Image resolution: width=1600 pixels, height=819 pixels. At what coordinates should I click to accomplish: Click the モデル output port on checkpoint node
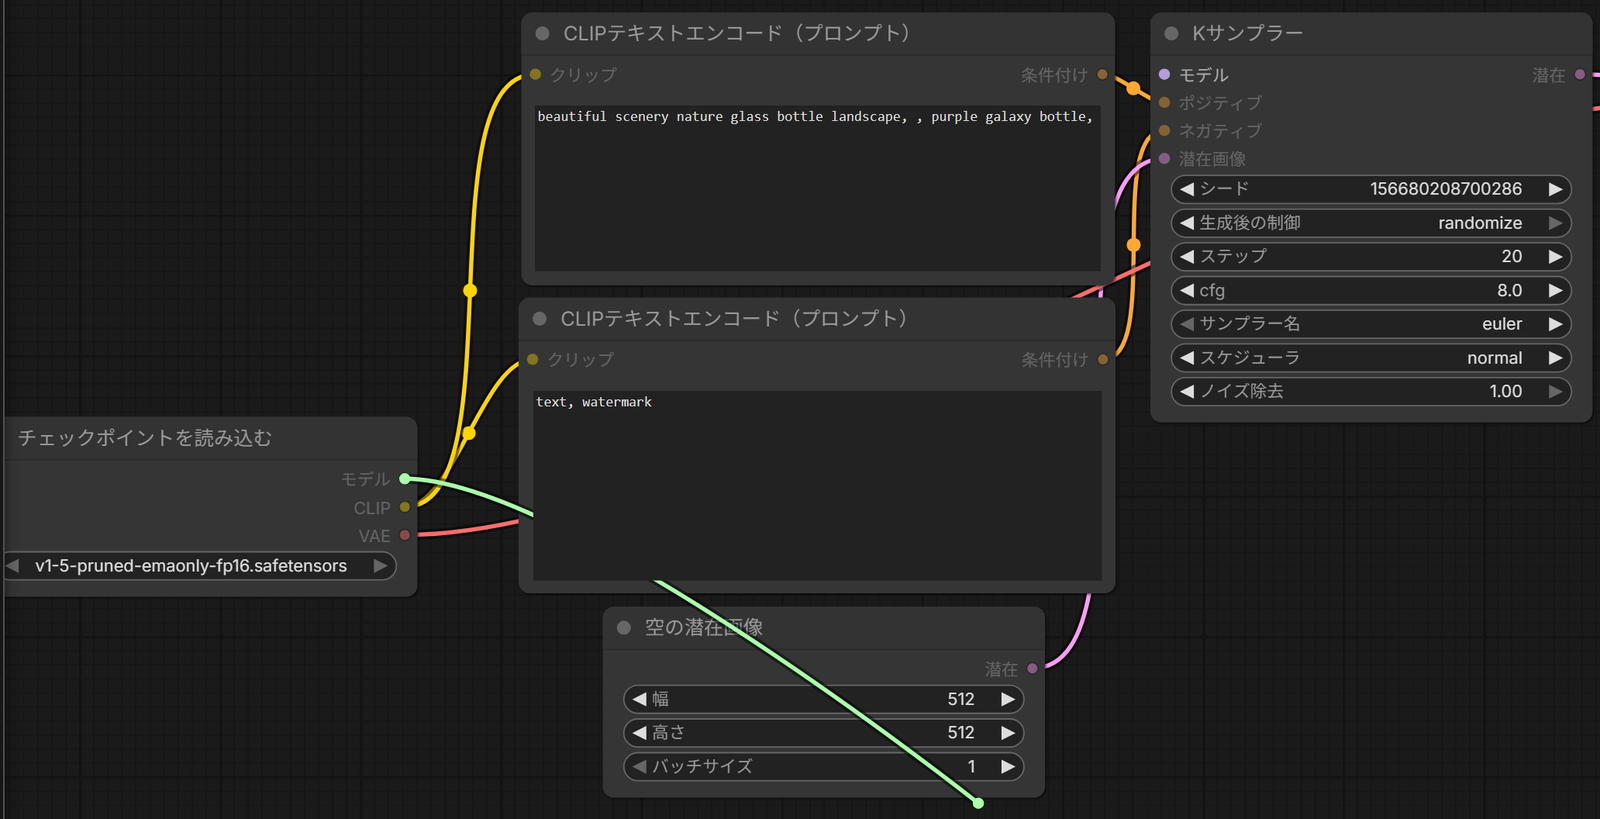405,479
